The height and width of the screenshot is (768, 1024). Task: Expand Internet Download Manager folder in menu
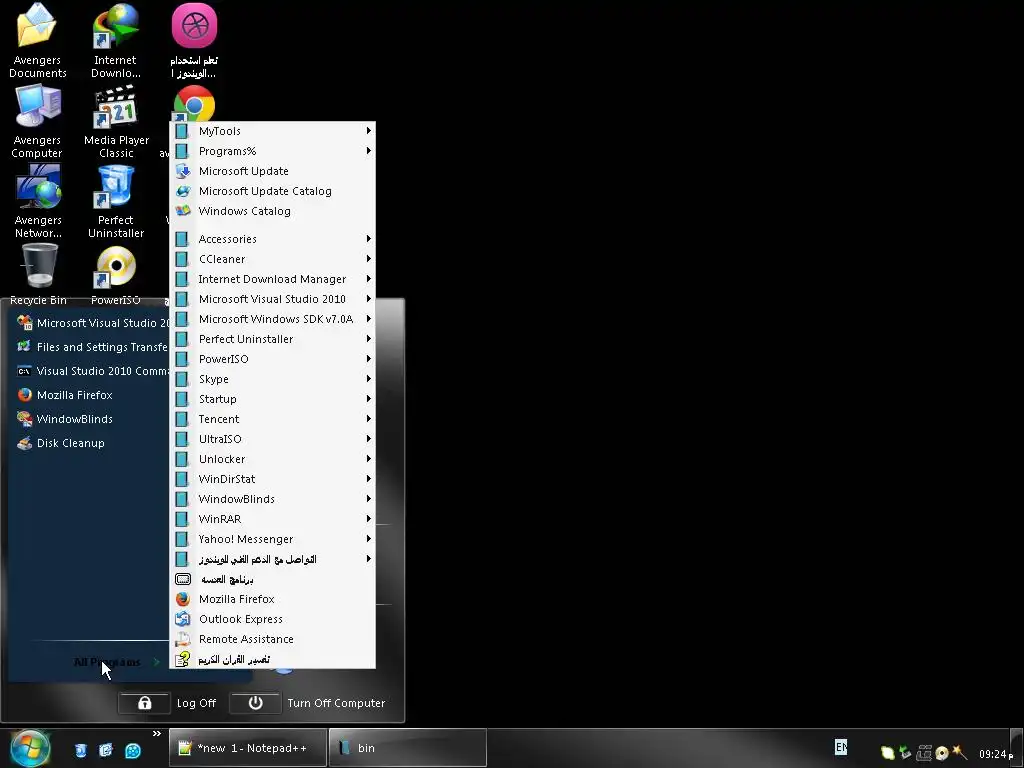click(x=272, y=279)
